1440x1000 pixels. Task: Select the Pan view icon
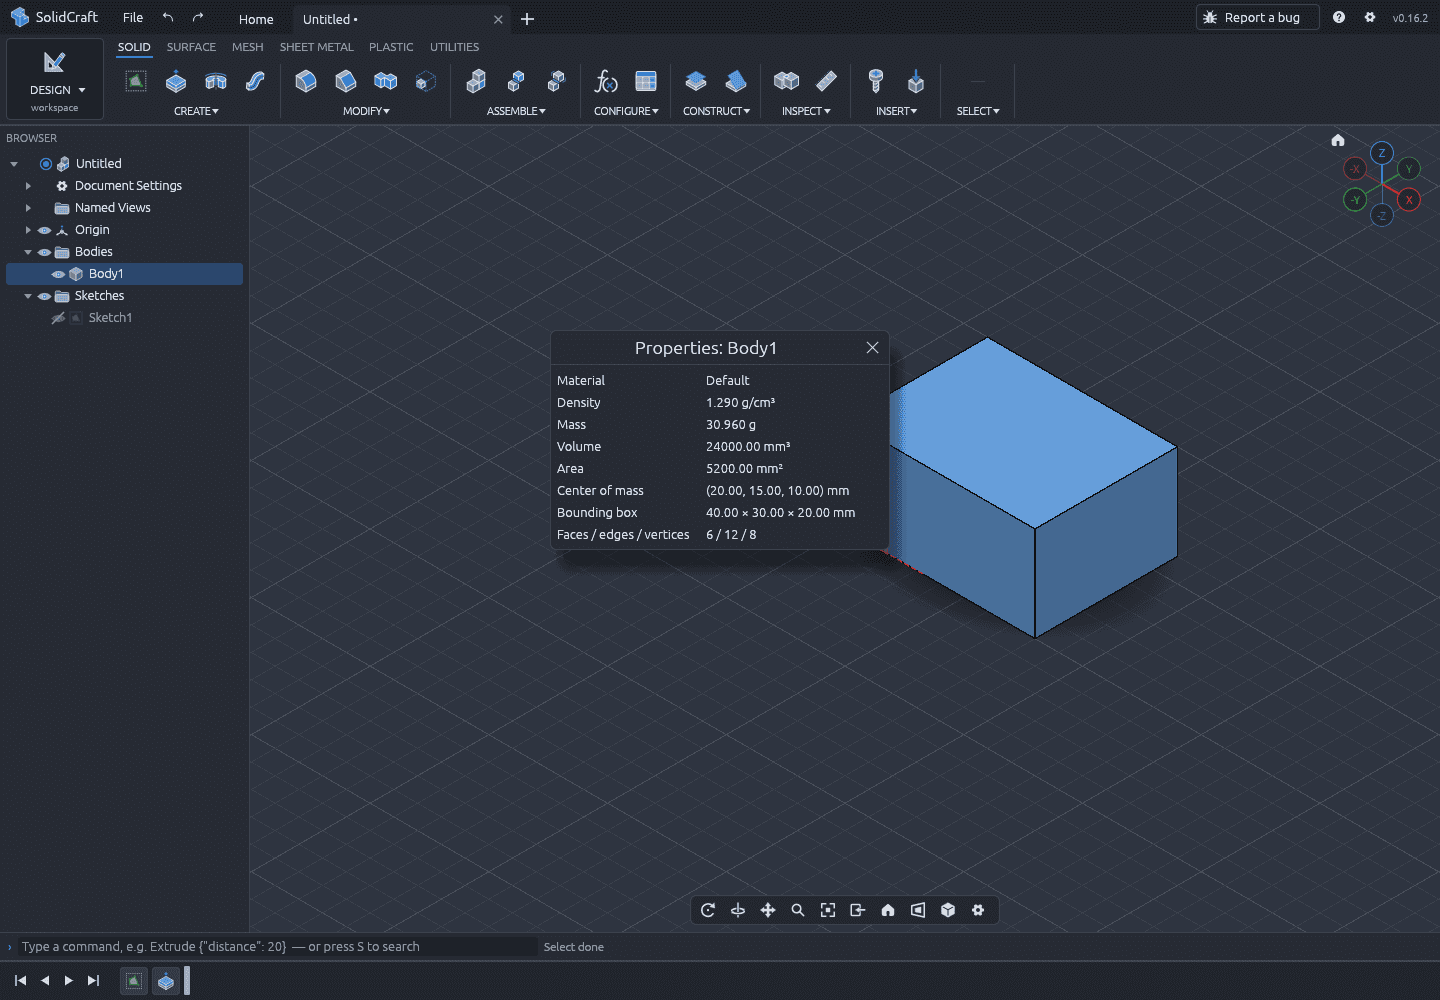click(x=768, y=910)
